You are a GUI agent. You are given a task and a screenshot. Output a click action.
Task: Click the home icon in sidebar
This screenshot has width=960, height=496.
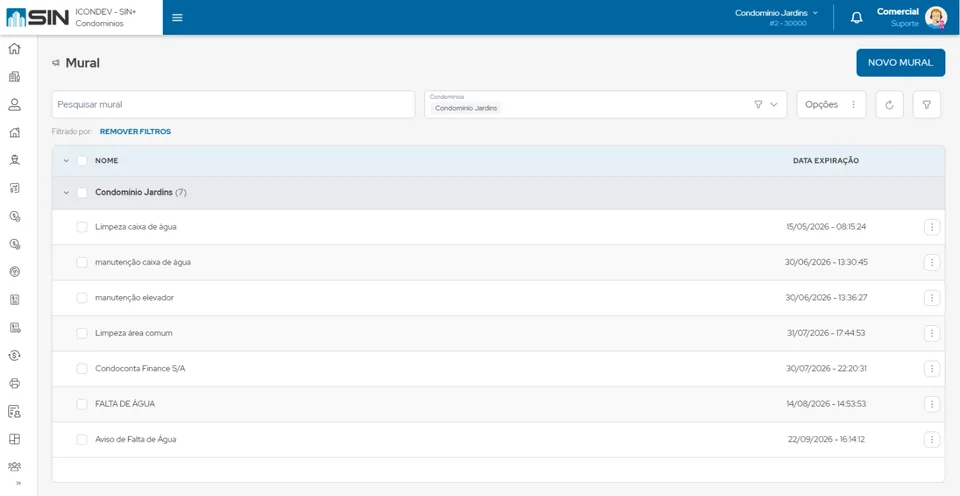[x=15, y=48]
